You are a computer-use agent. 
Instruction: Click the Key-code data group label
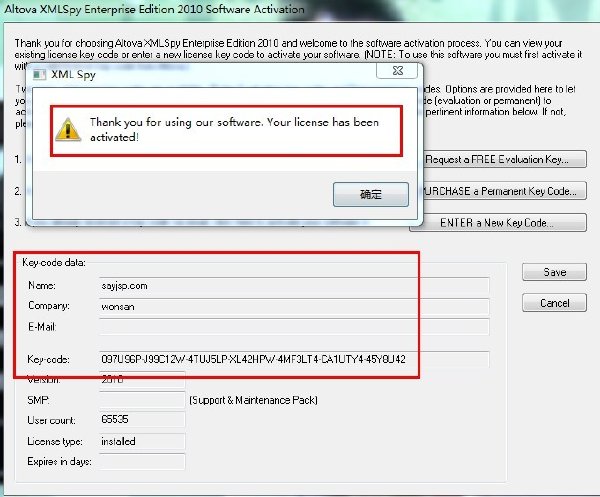54,262
